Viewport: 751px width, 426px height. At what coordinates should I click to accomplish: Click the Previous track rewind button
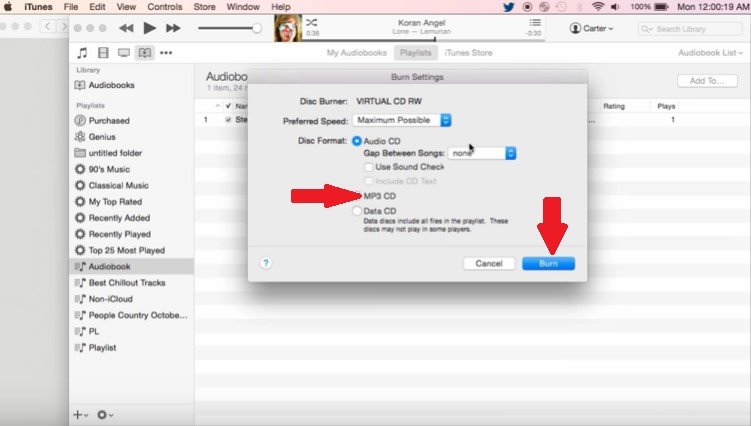click(126, 28)
